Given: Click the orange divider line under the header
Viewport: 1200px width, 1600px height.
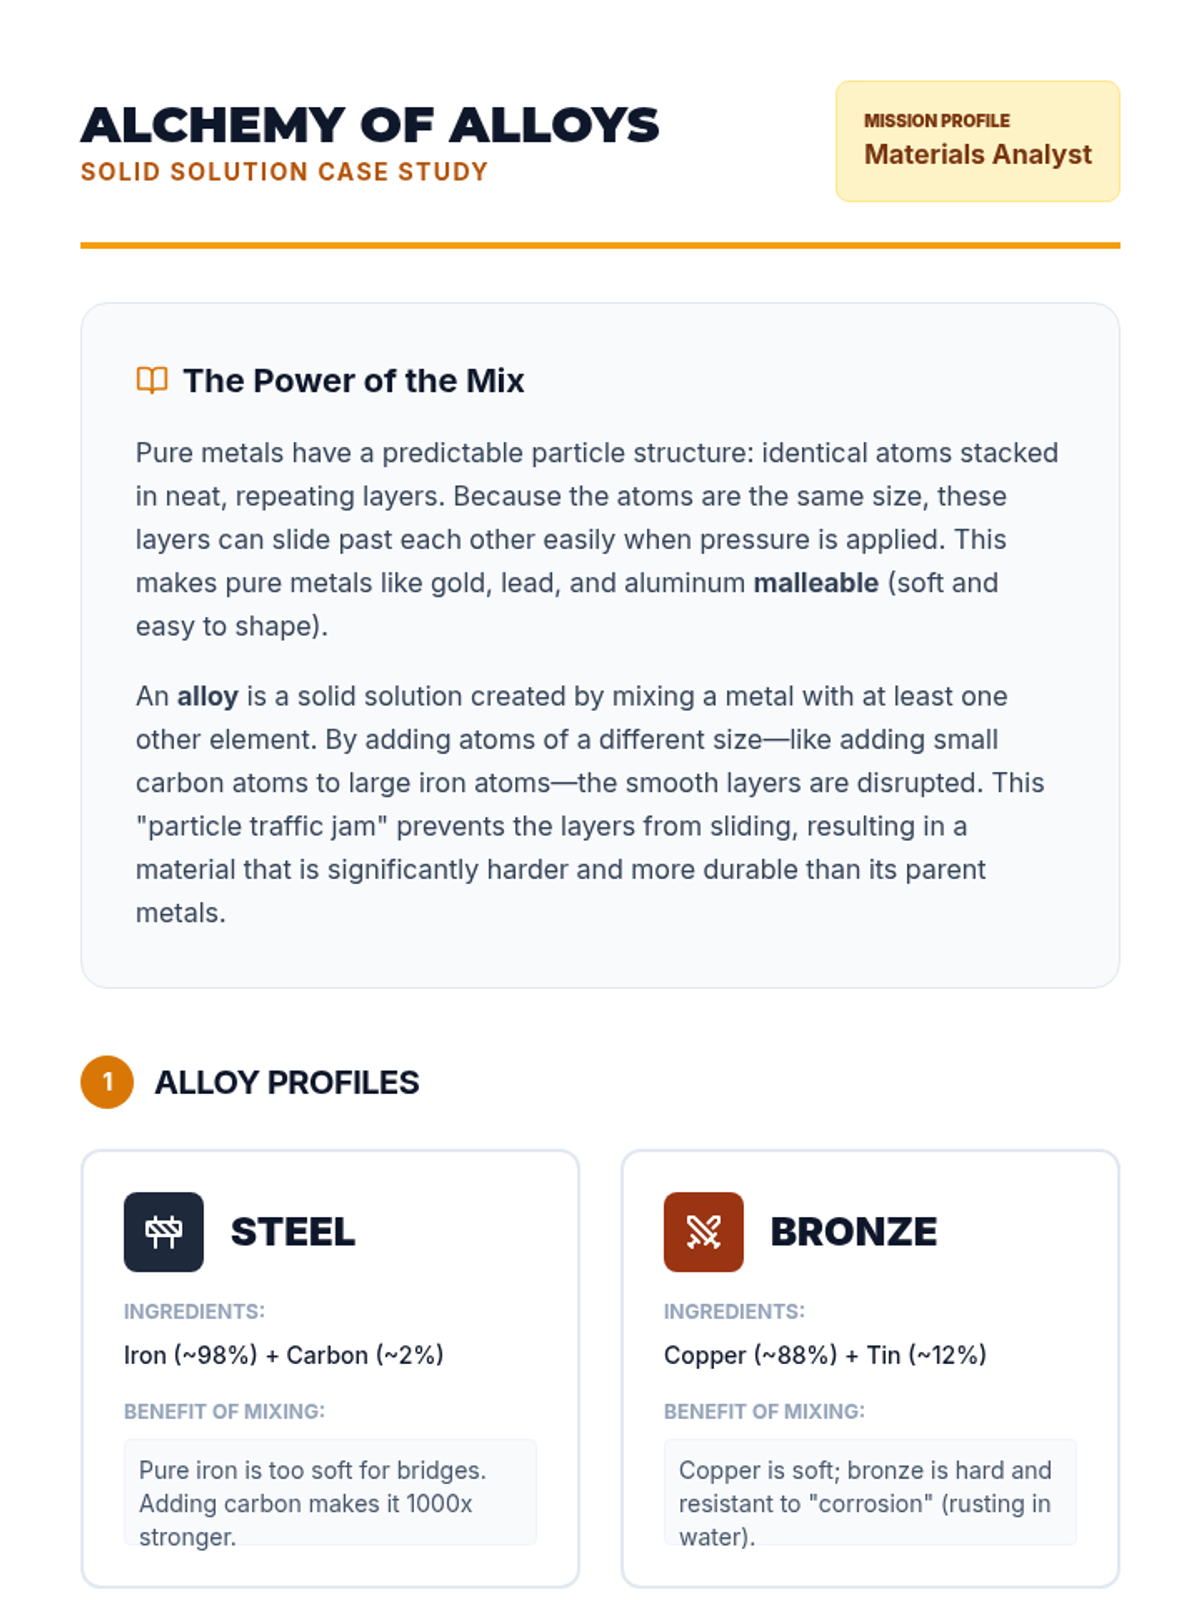Looking at the screenshot, I should click(600, 245).
